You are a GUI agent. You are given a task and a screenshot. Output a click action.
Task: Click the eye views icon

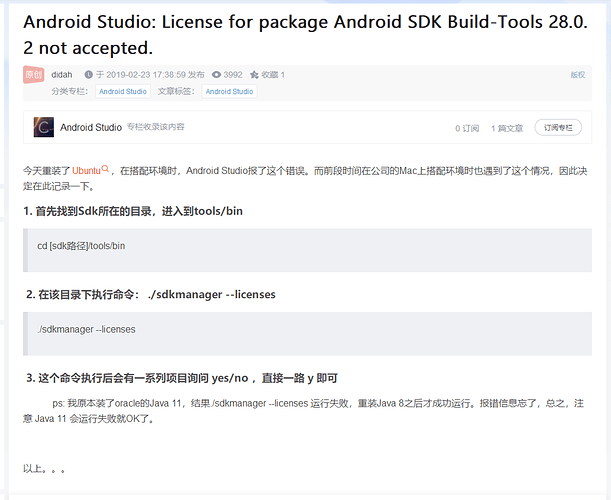click(215, 75)
